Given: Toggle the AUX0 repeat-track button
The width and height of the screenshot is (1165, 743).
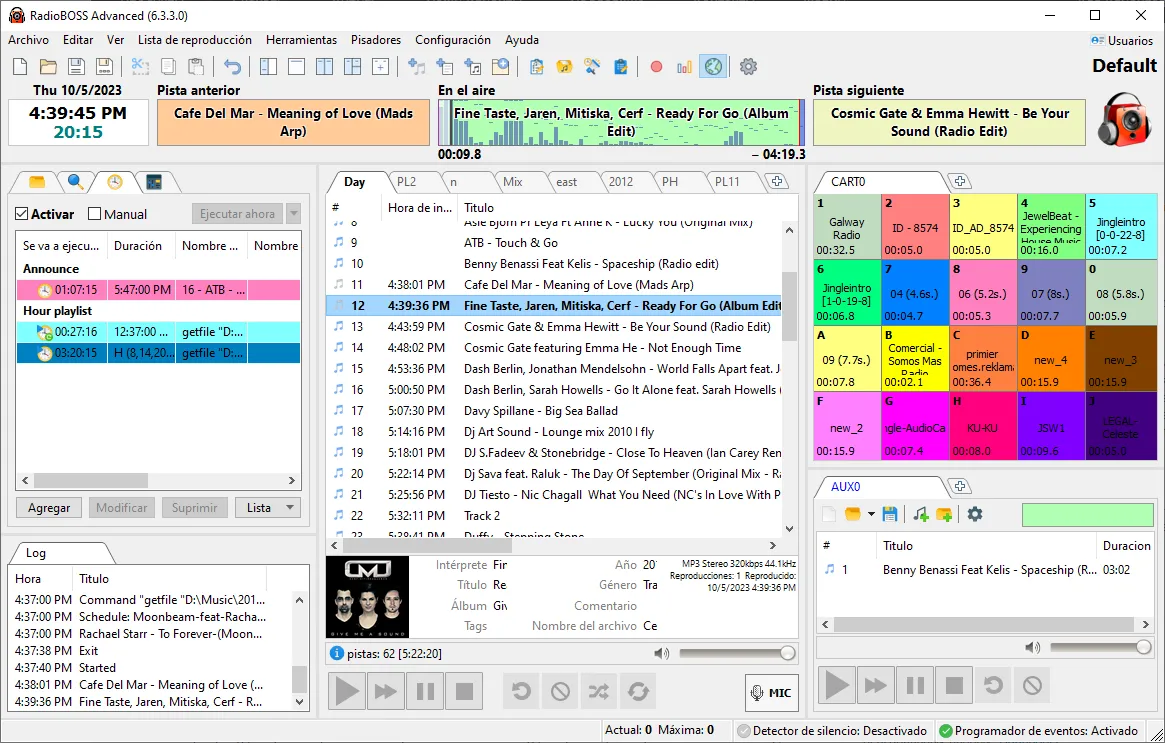Looking at the screenshot, I should (993, 685).
